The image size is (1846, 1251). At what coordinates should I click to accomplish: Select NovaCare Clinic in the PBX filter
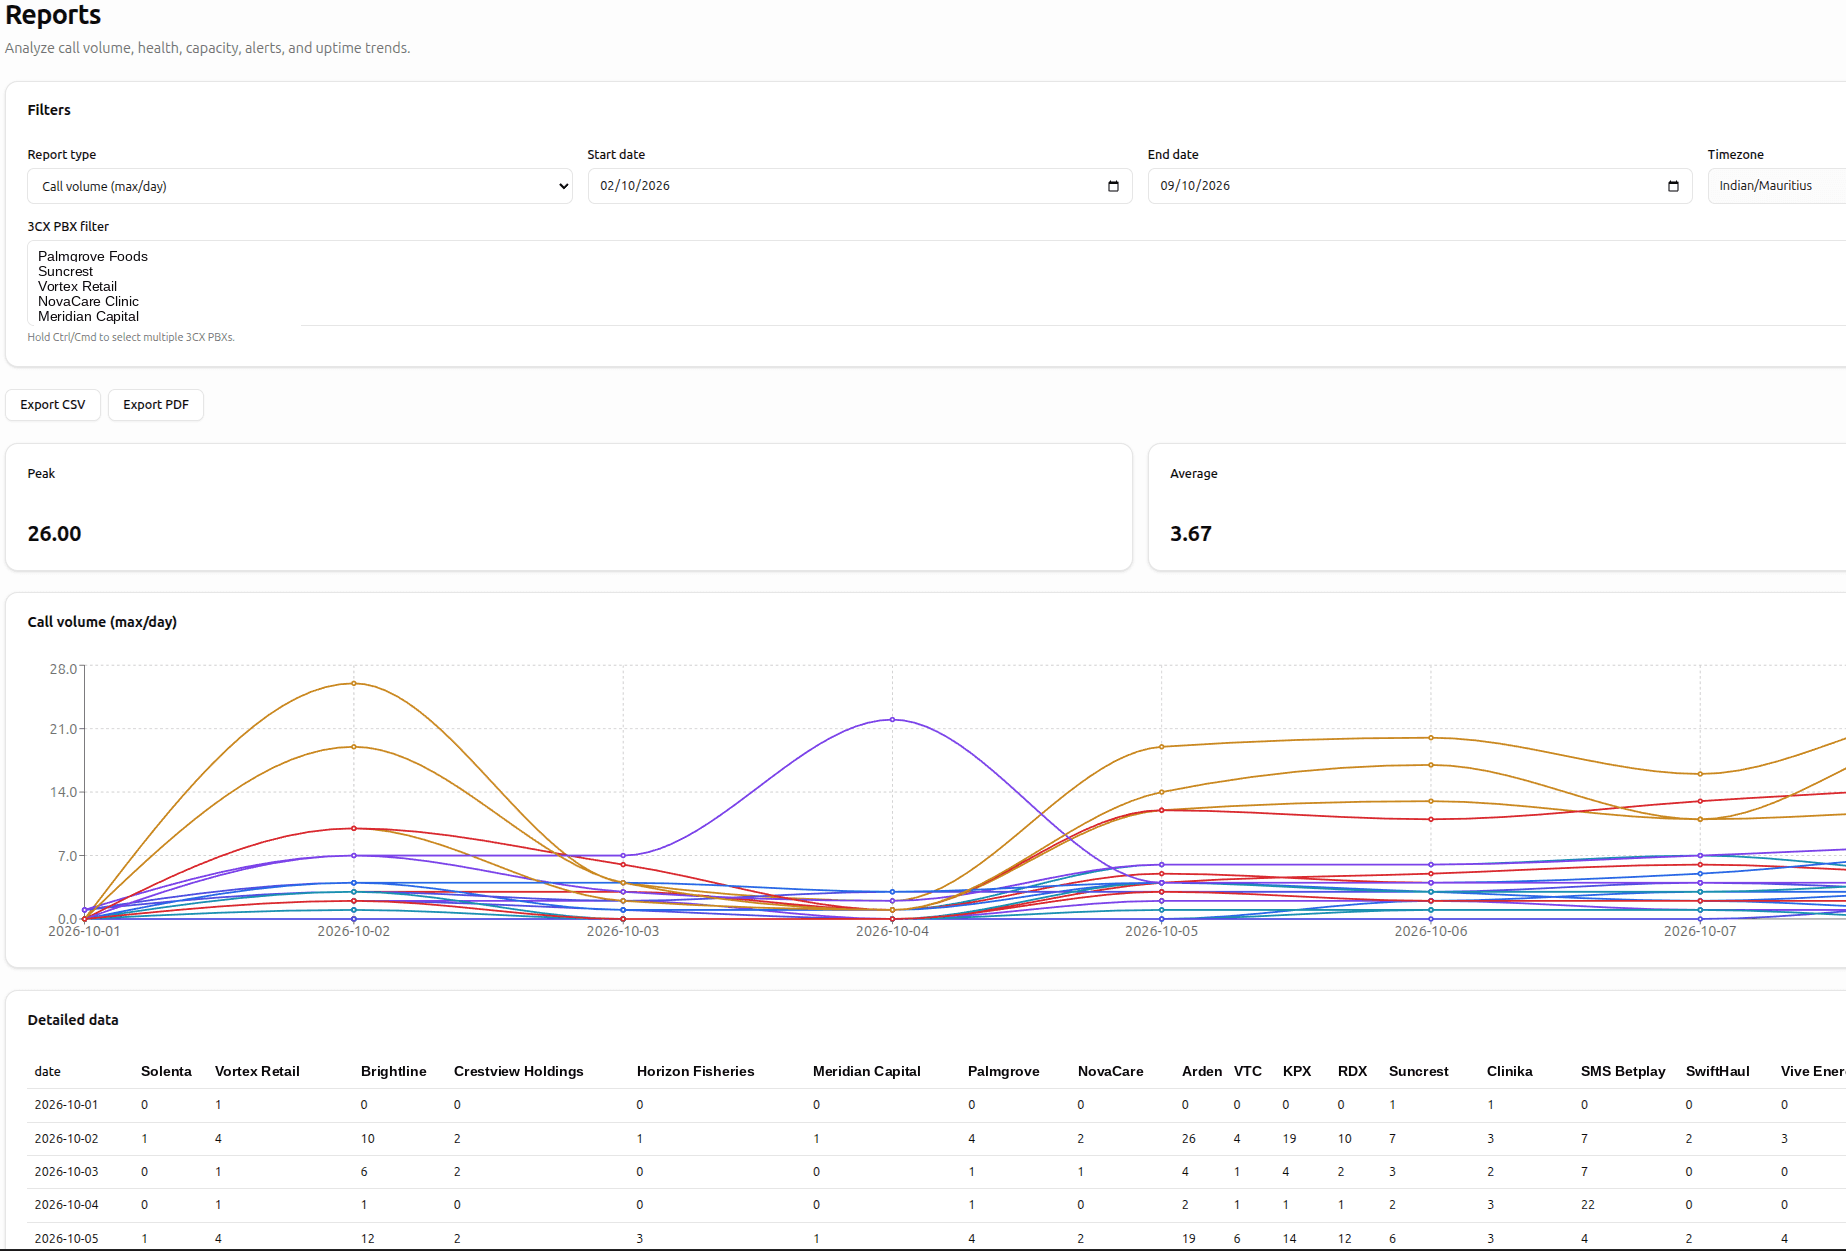pyautogui.click(x=89, y=301)
